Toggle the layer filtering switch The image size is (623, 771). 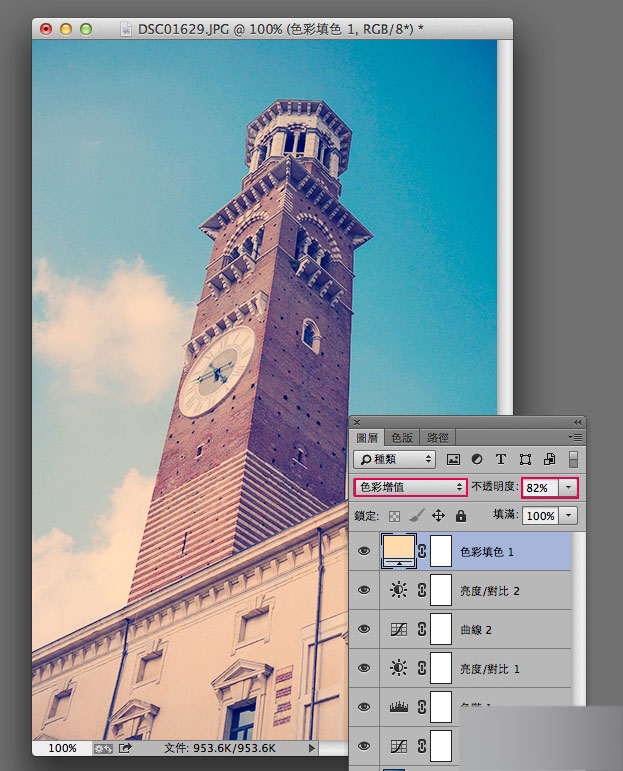[x=573, y=459]
